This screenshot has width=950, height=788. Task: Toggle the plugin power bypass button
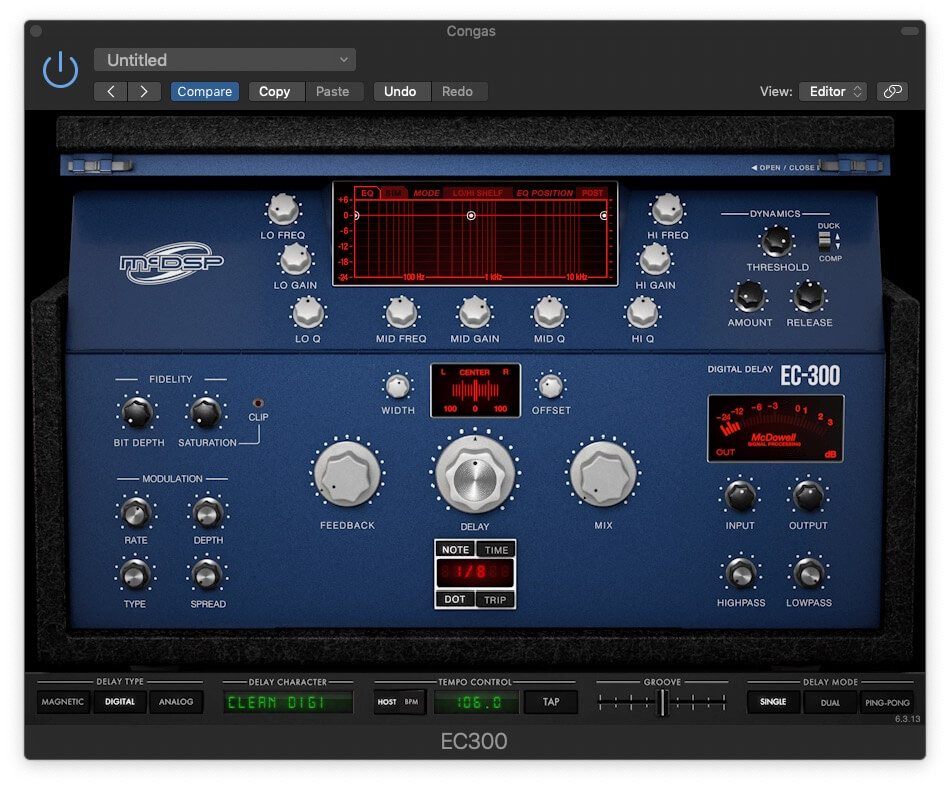point(61,70)
